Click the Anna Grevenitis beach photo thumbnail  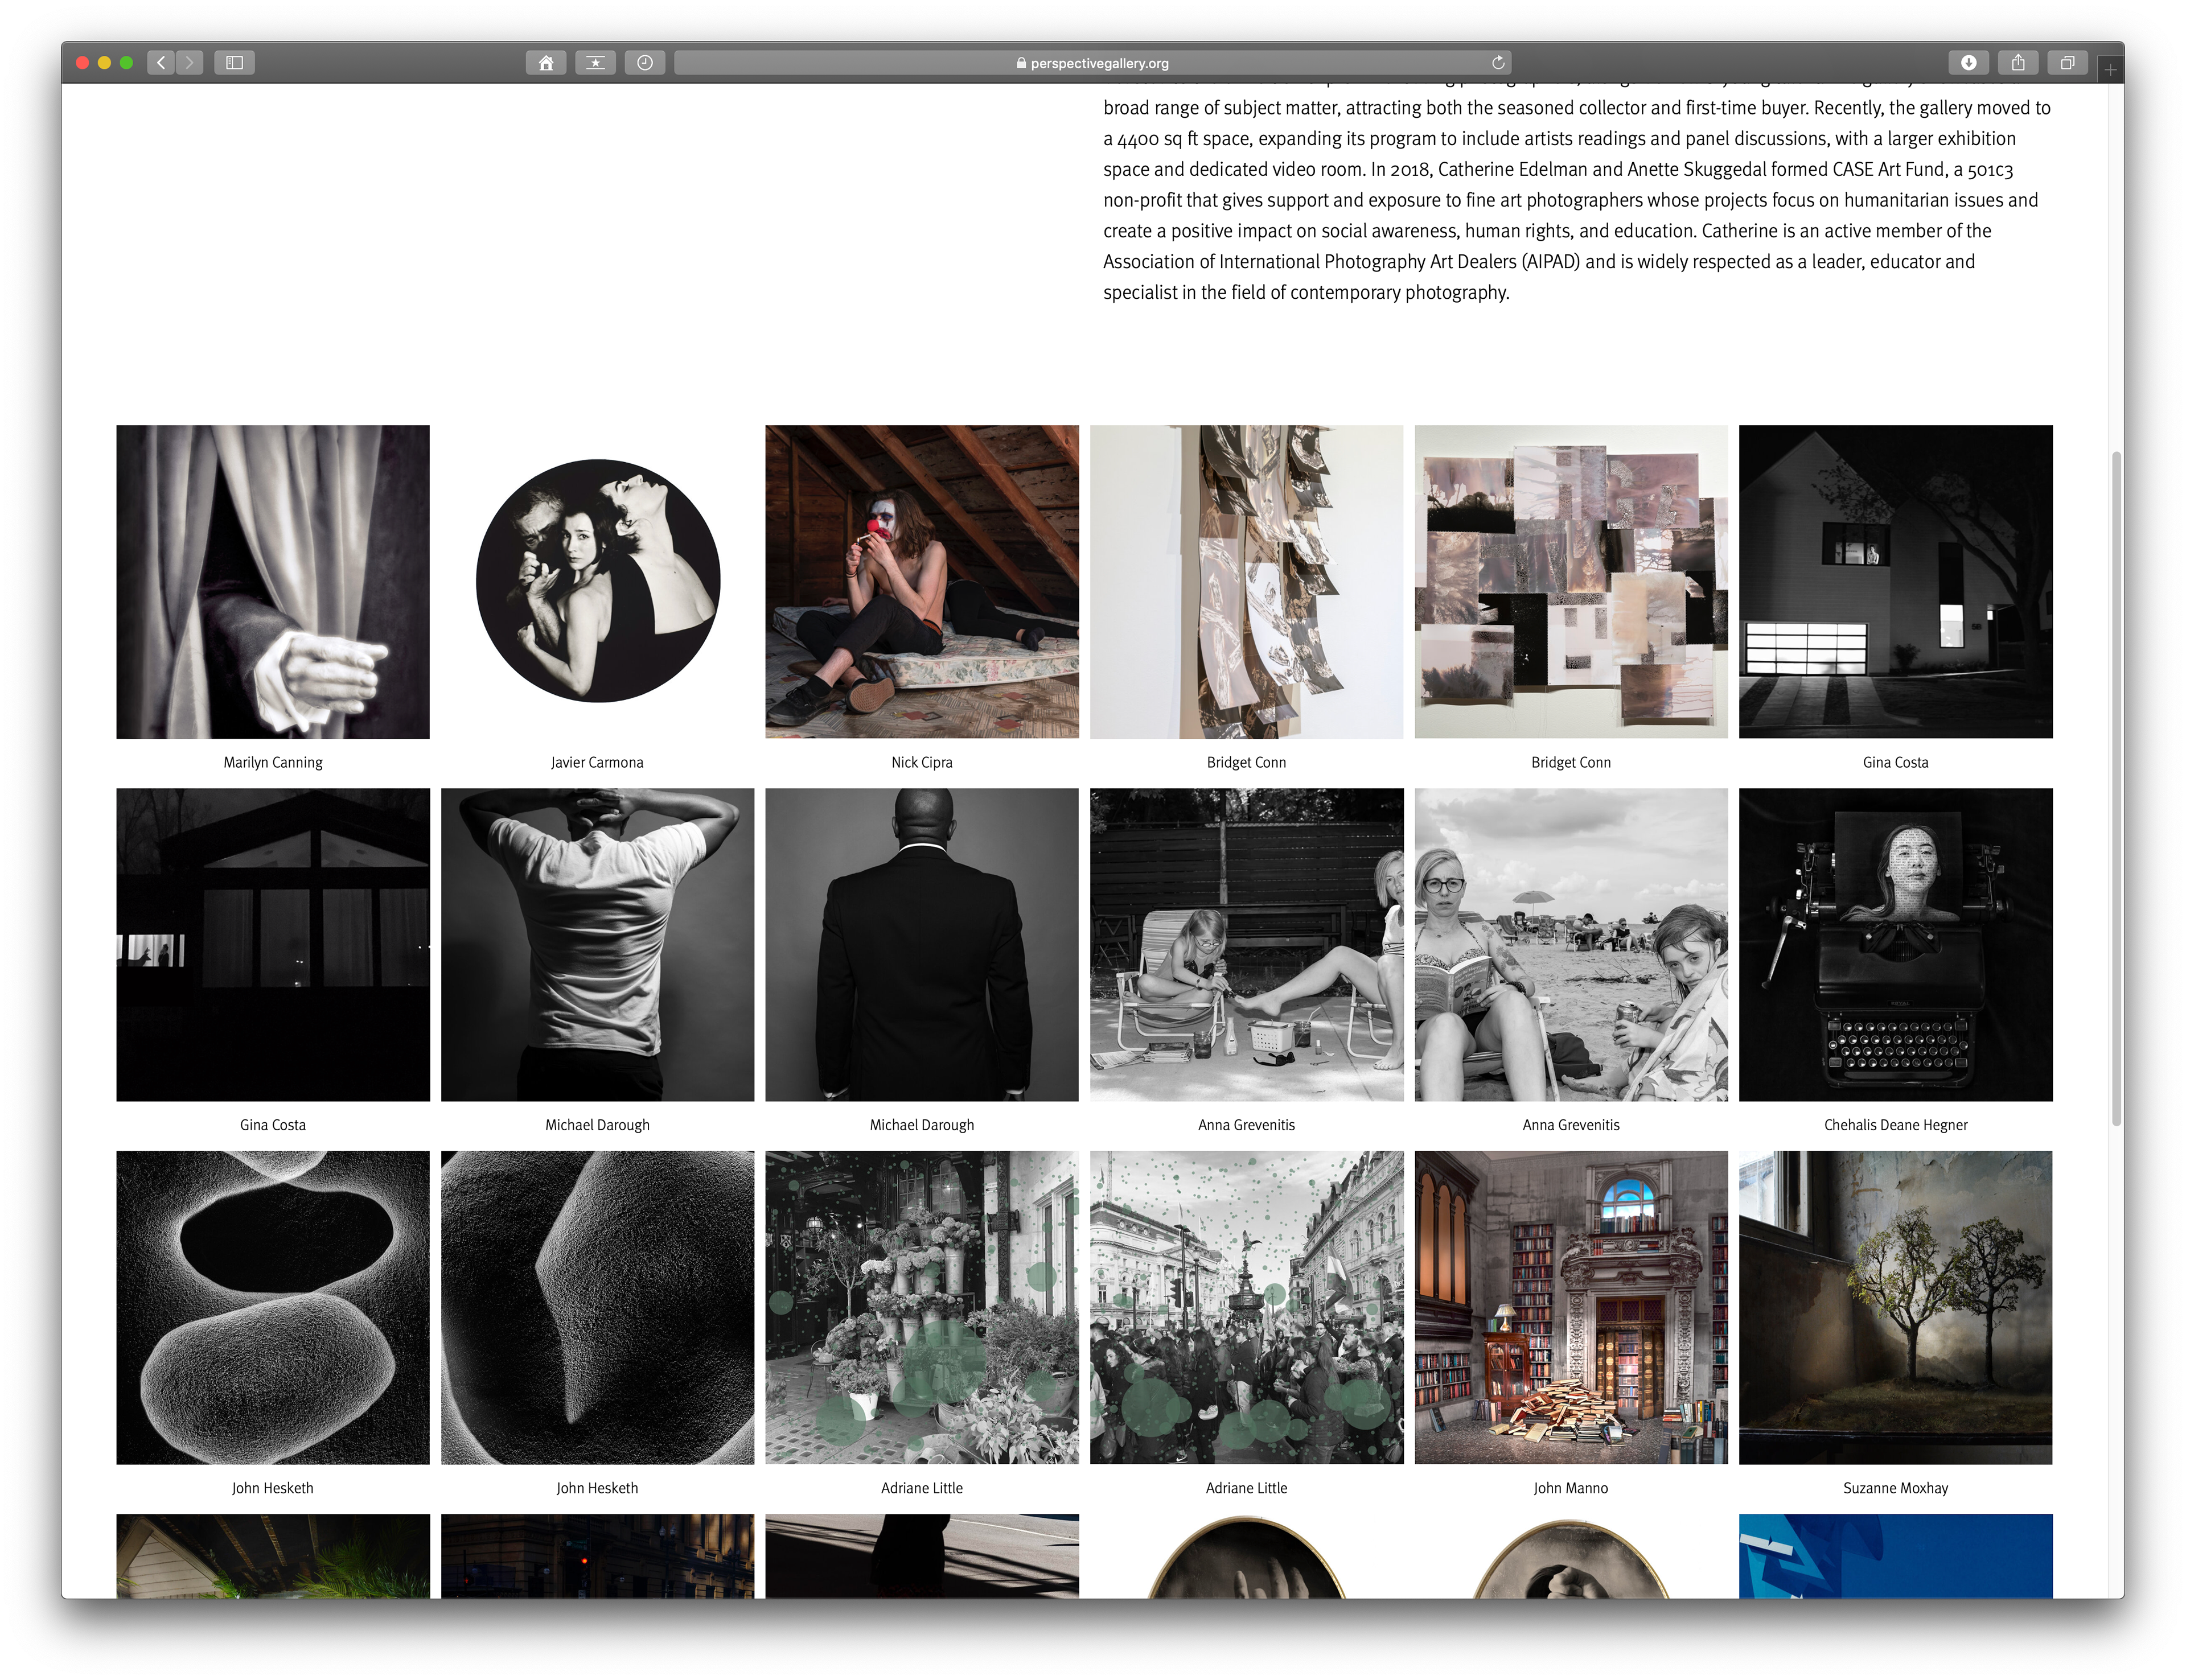point(1570,945)
